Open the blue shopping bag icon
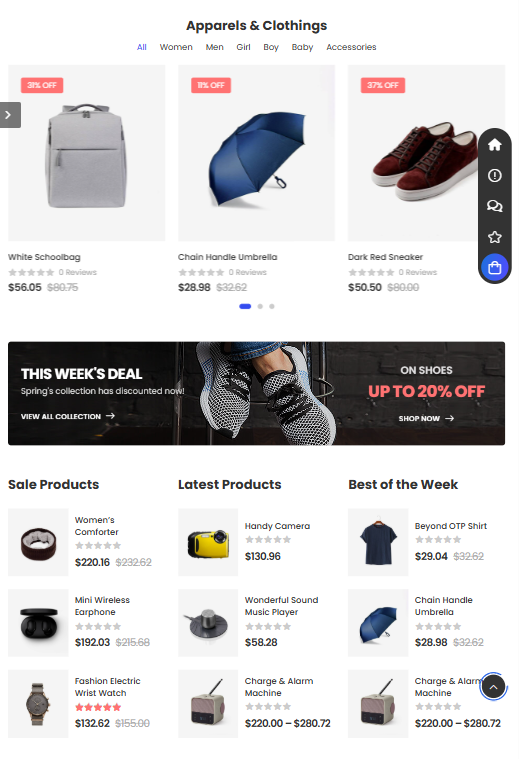 (x=494, y=268)
